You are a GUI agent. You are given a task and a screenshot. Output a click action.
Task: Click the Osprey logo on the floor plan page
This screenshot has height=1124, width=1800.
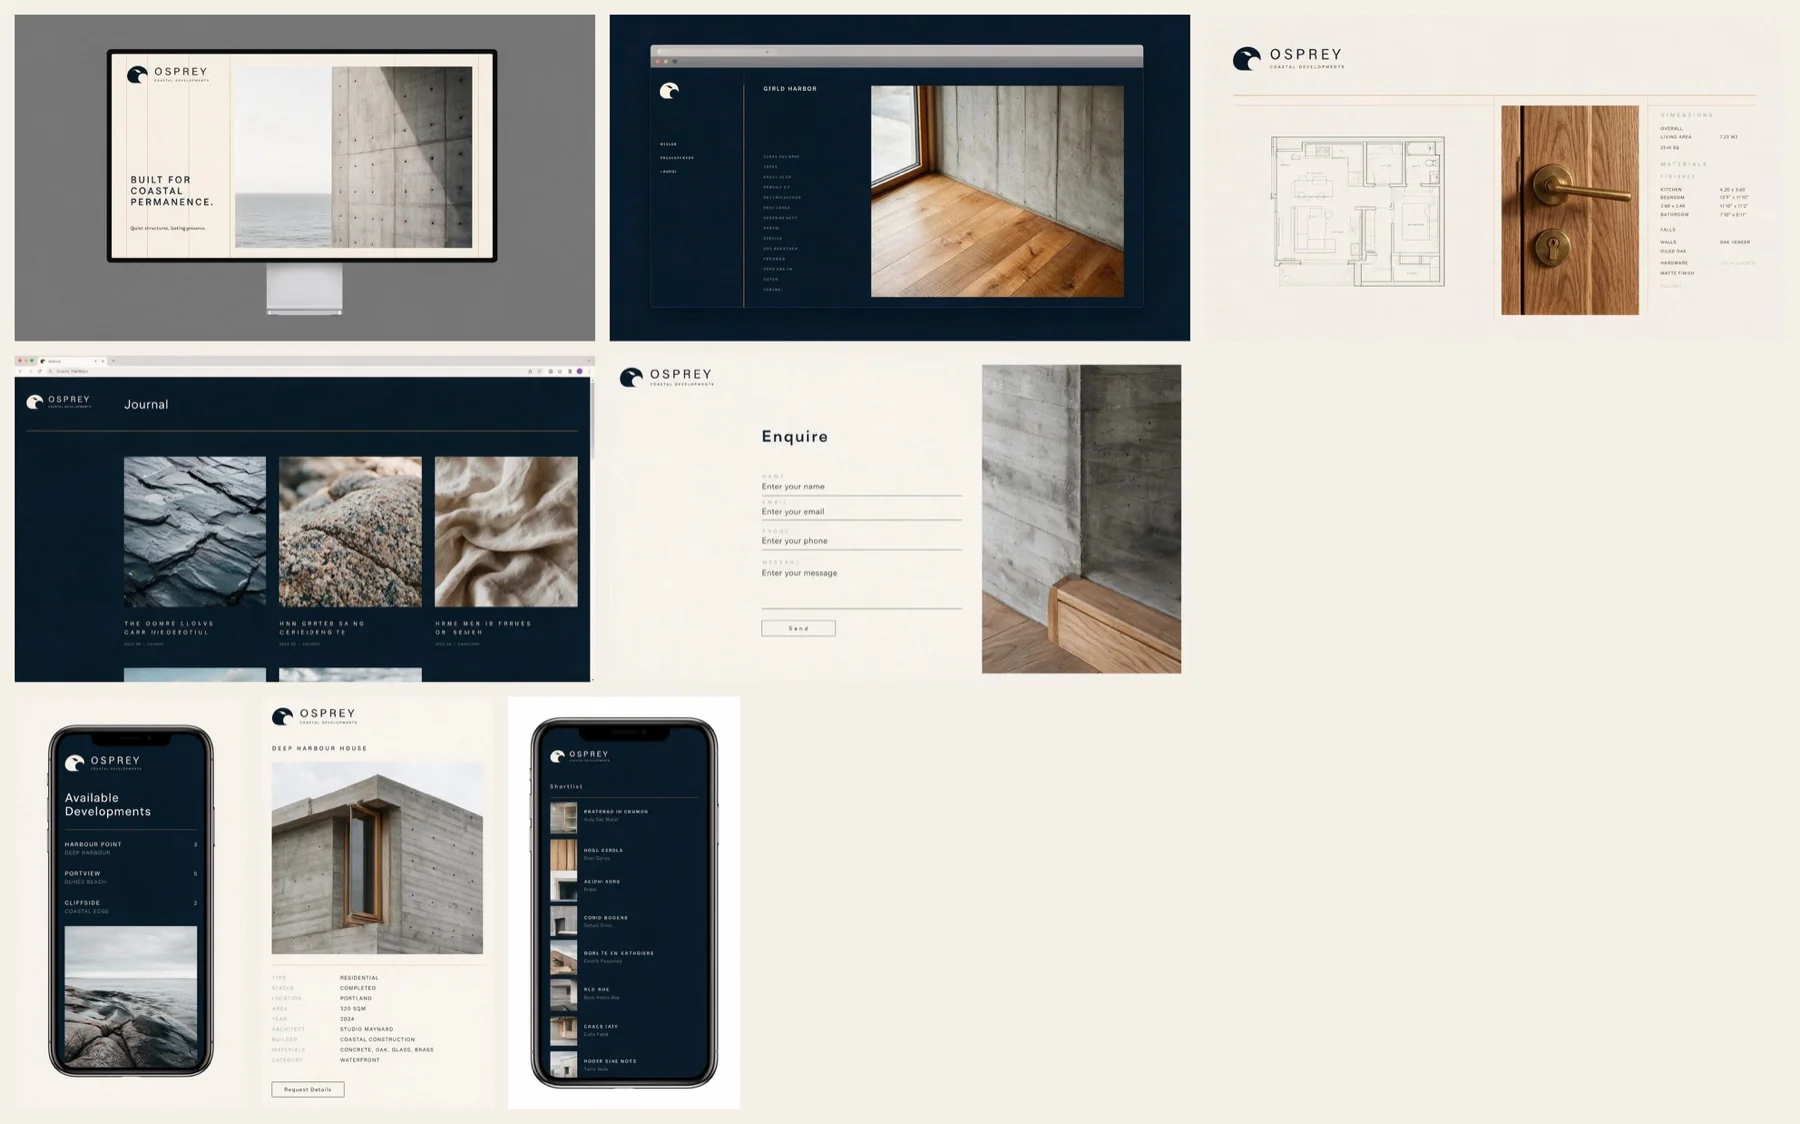pos(1289,59)
